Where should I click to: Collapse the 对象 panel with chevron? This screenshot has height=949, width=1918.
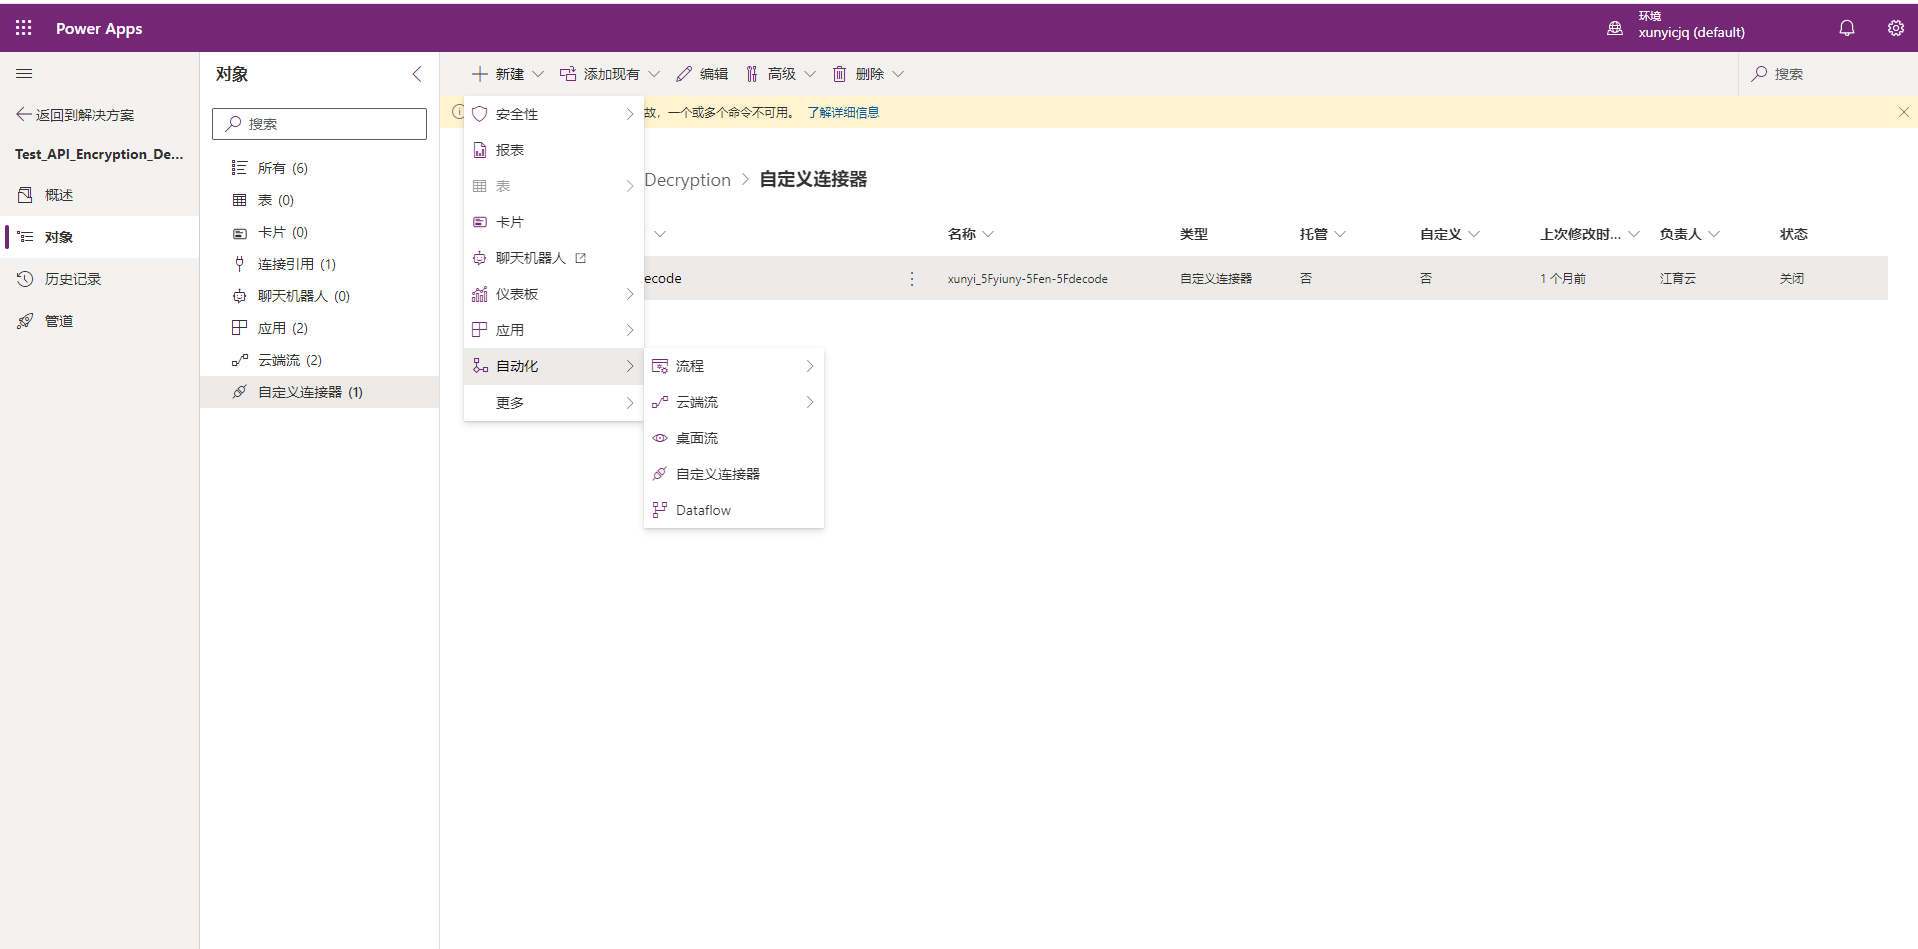(417, 74)
